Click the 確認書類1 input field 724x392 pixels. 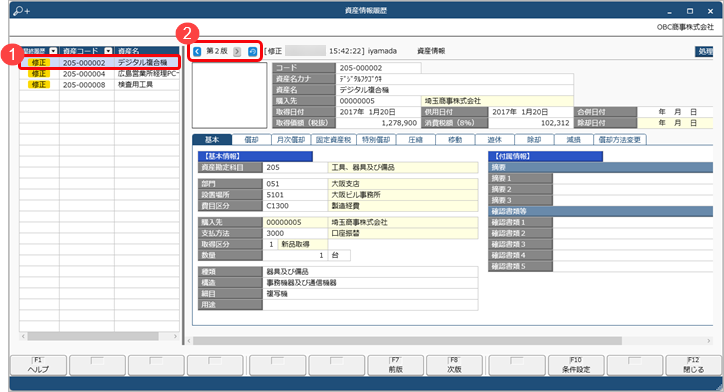point(633,222)
